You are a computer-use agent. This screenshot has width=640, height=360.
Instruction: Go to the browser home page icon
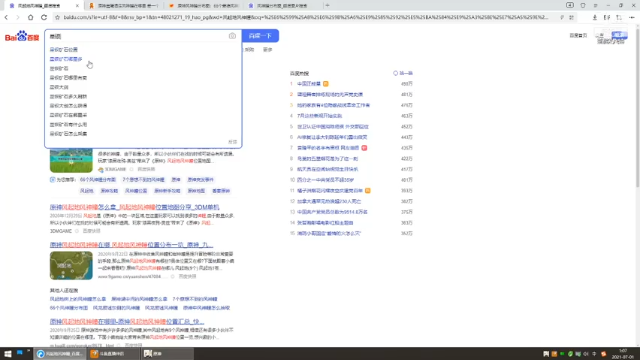(x=31, y=17)
